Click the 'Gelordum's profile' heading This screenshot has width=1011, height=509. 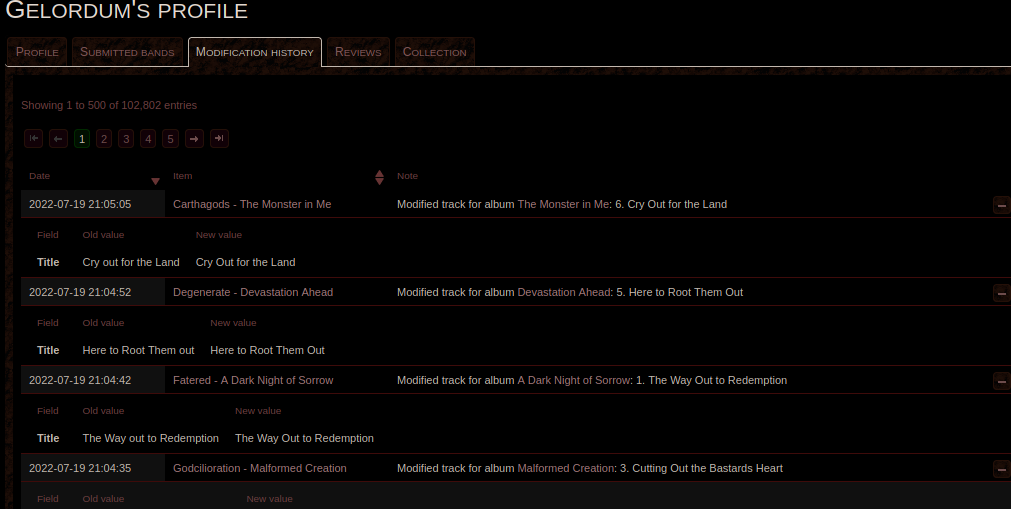[126, 10]
